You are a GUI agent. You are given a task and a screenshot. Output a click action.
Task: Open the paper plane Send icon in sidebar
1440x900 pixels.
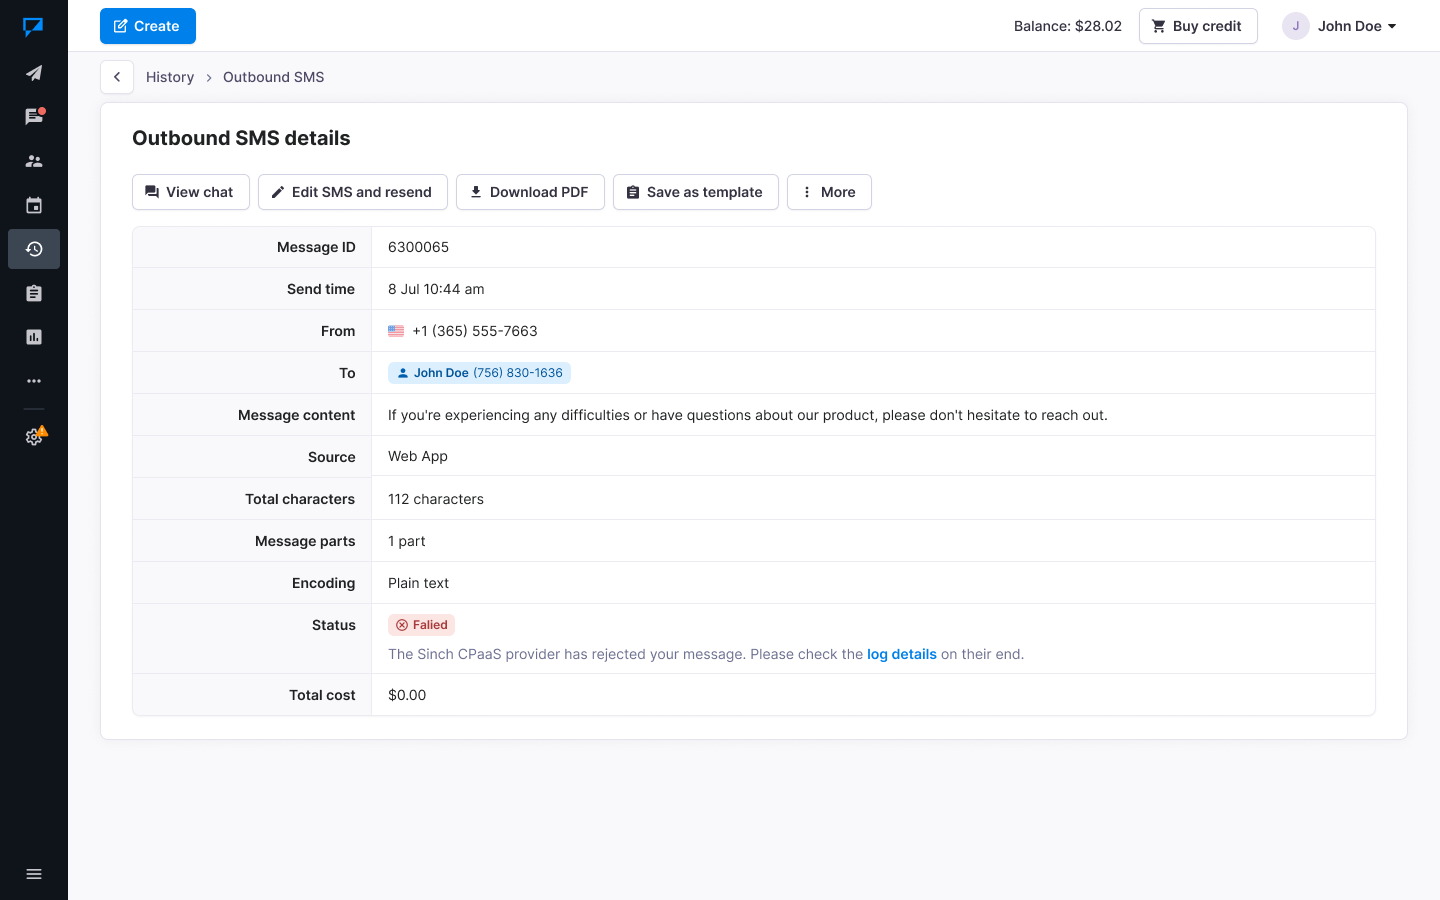(34, 73)
